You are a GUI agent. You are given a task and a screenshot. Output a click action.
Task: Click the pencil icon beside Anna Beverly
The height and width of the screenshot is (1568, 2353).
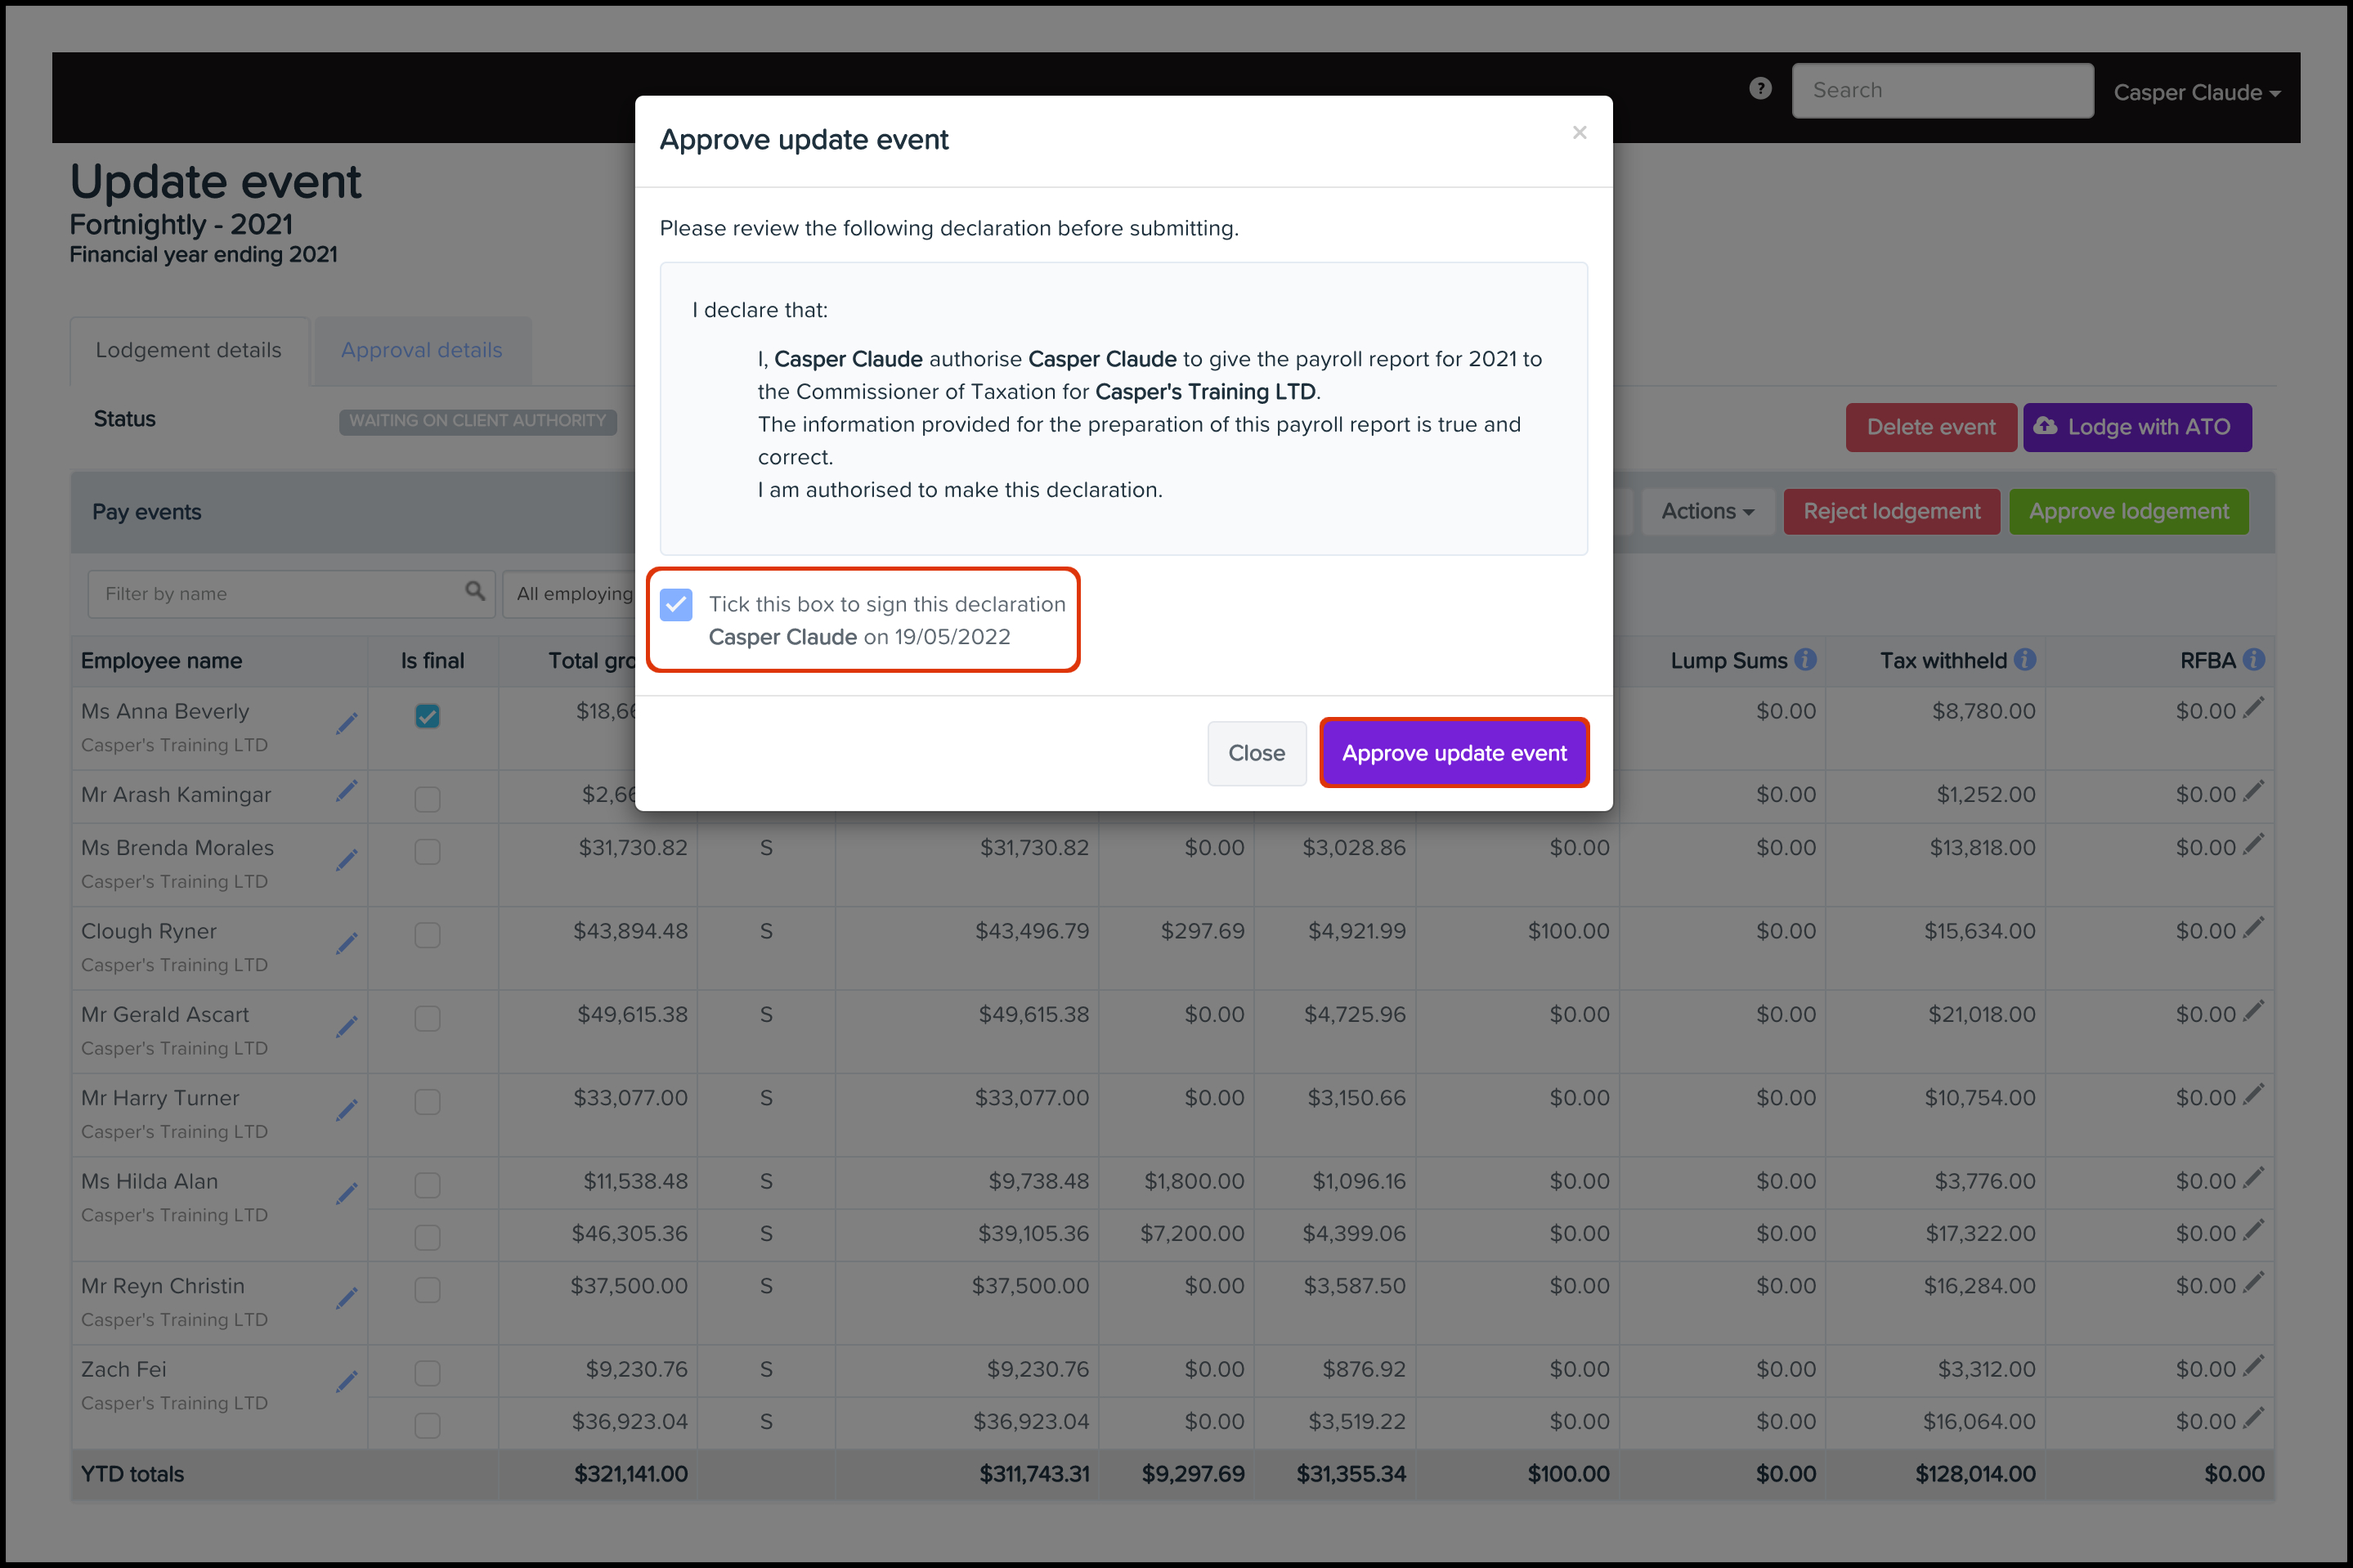[347, 724]
